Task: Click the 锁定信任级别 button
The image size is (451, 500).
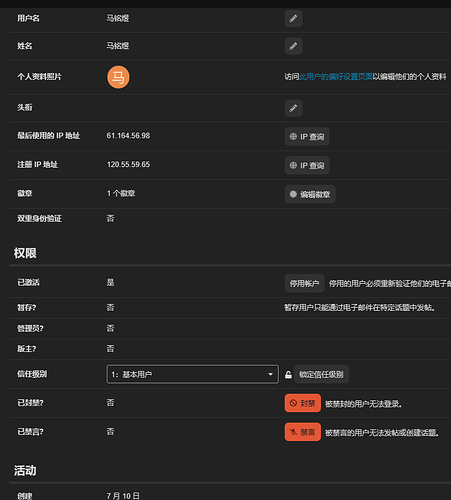Action: (x=321, y=374)
